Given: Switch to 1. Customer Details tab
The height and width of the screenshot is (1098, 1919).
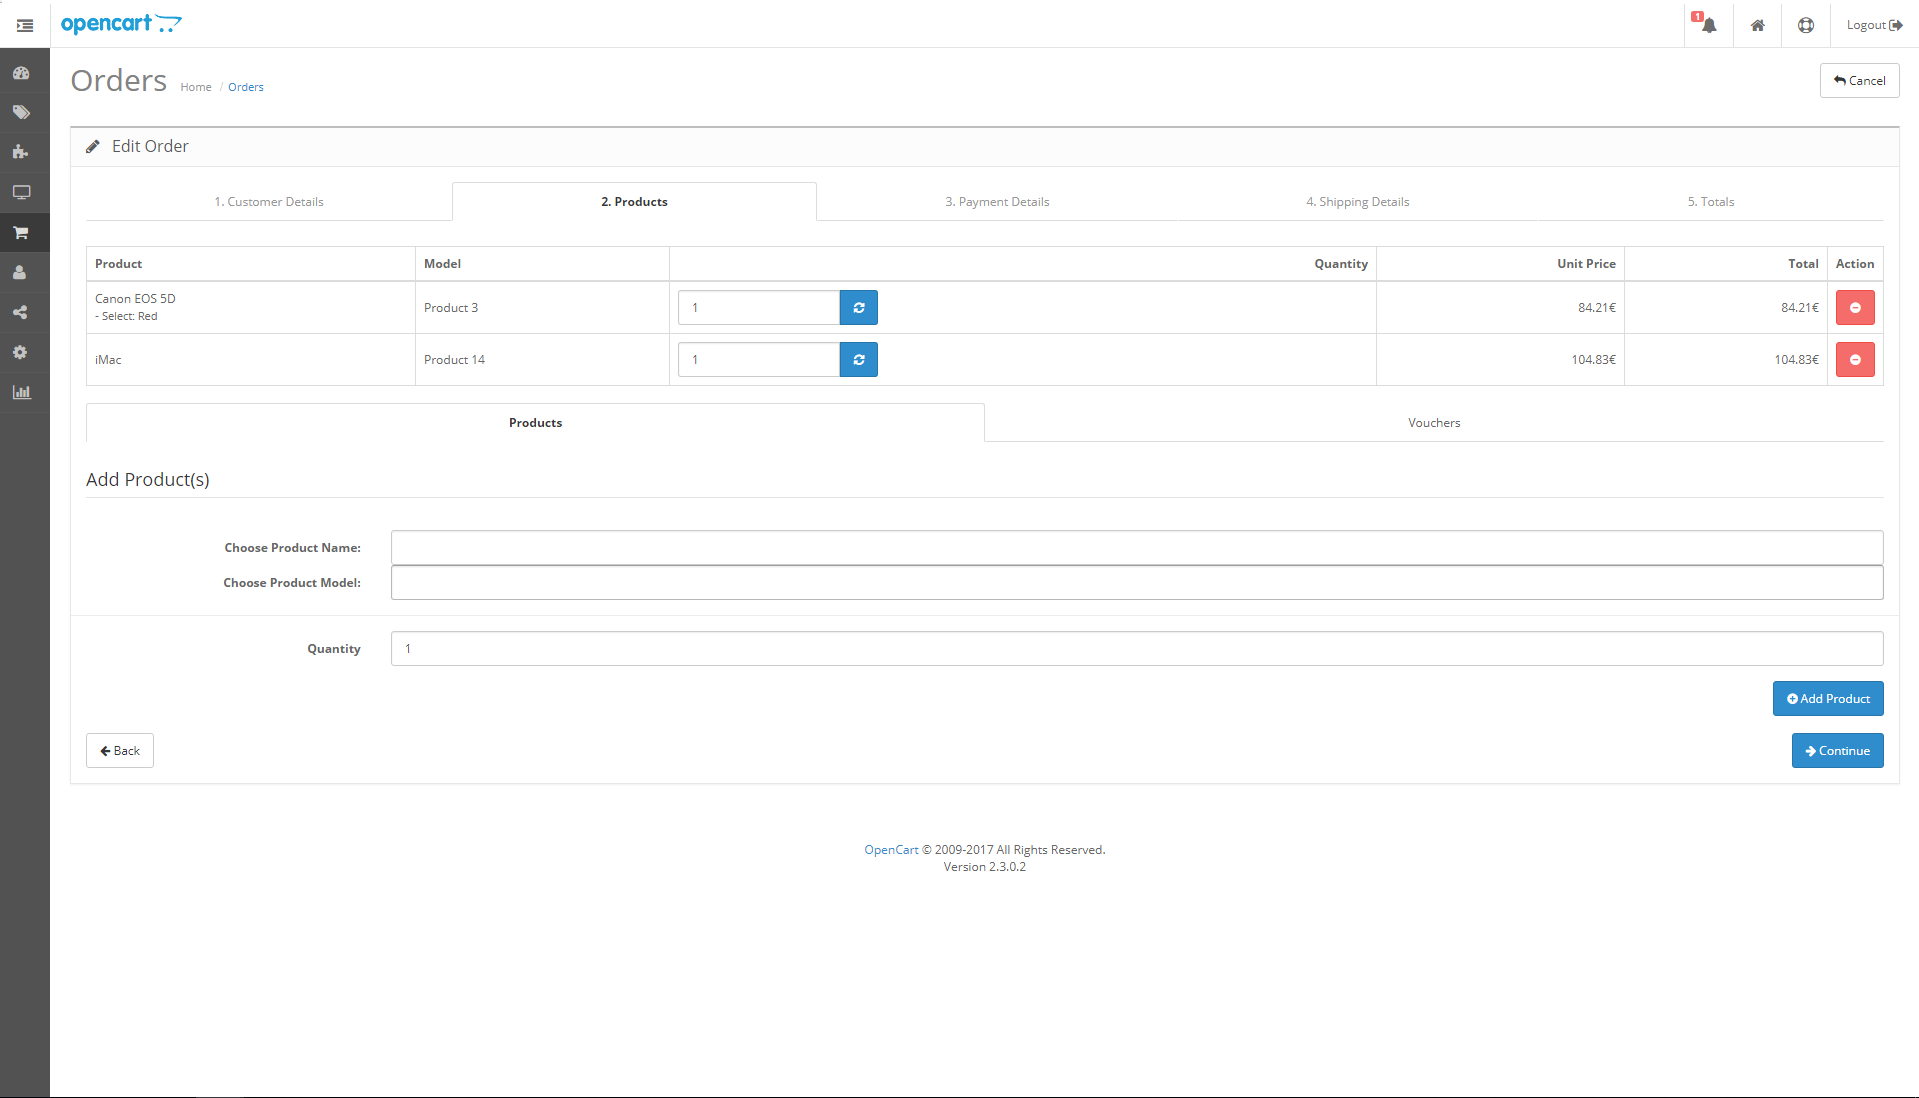Looking at the screenshot, I should coord(269,202).
